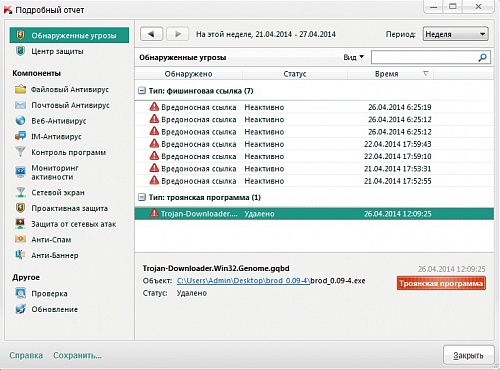Click the warning icon on Trojan-Downloader row

(154, 213)
